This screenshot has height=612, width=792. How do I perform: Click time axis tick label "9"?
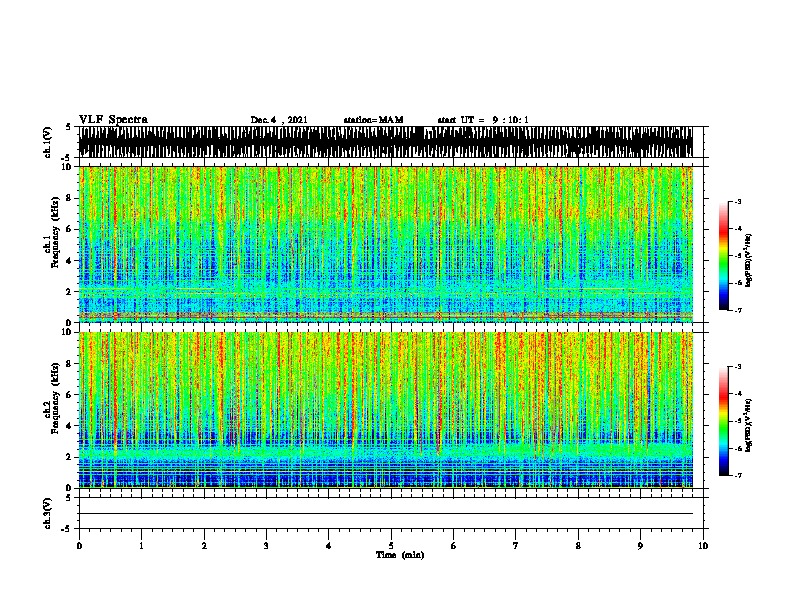640,546
